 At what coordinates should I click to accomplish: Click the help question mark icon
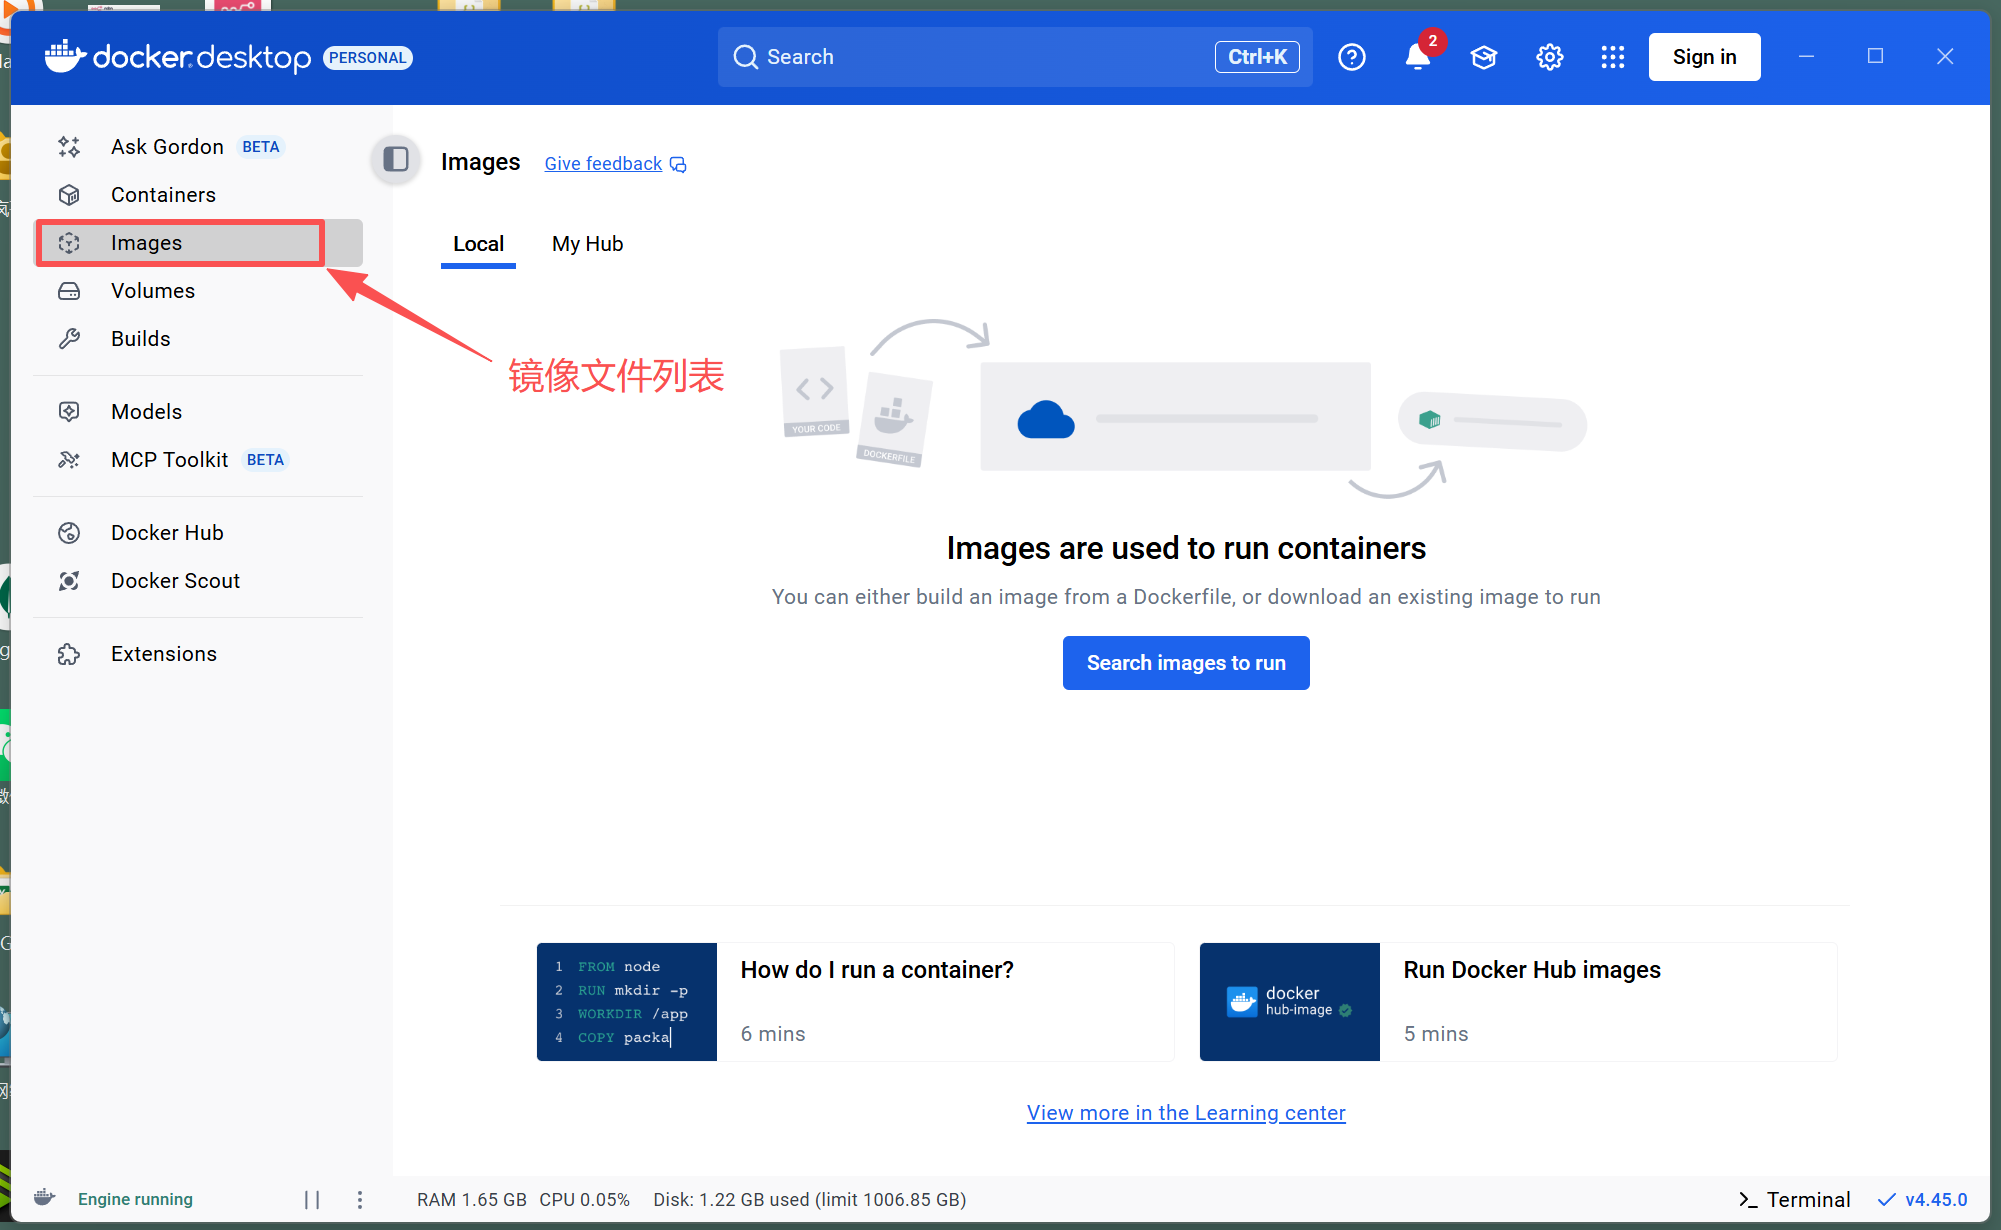pyautogui.click(x=1351, y=57)
